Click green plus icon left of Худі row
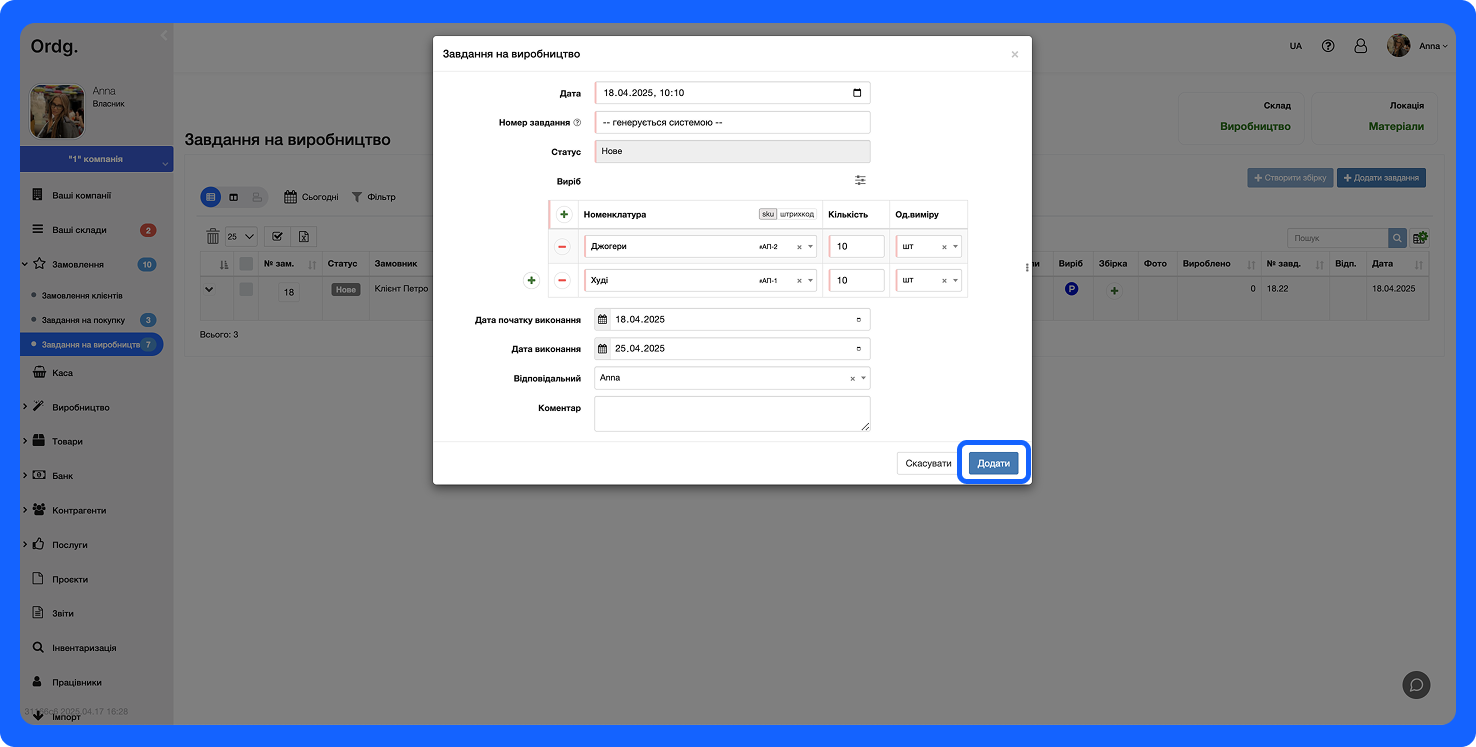This screenshot has height=747, width=1476. click(532, 281)
